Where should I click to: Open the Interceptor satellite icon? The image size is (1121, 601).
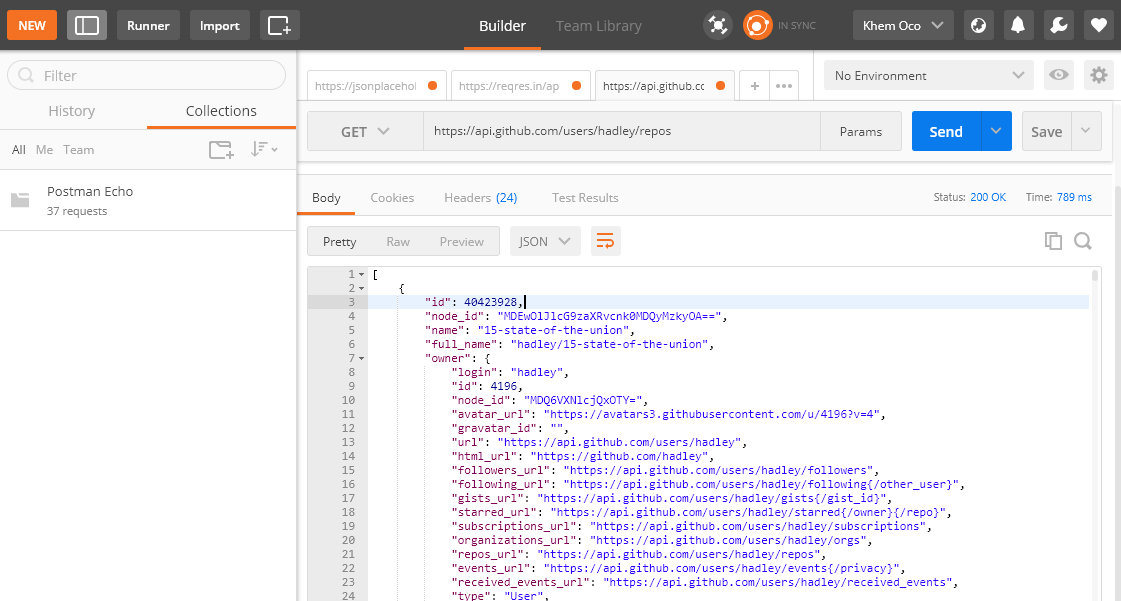coord(718,25)
